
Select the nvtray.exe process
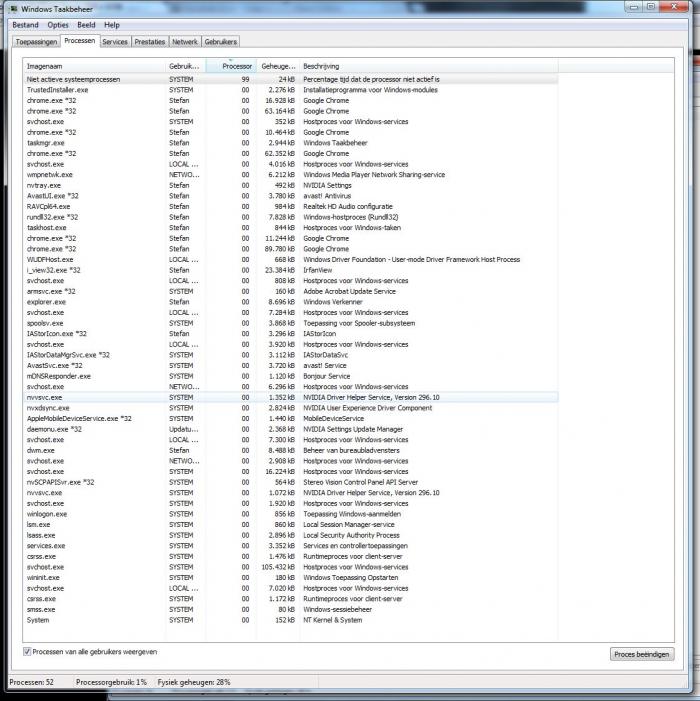click(291, 186)
